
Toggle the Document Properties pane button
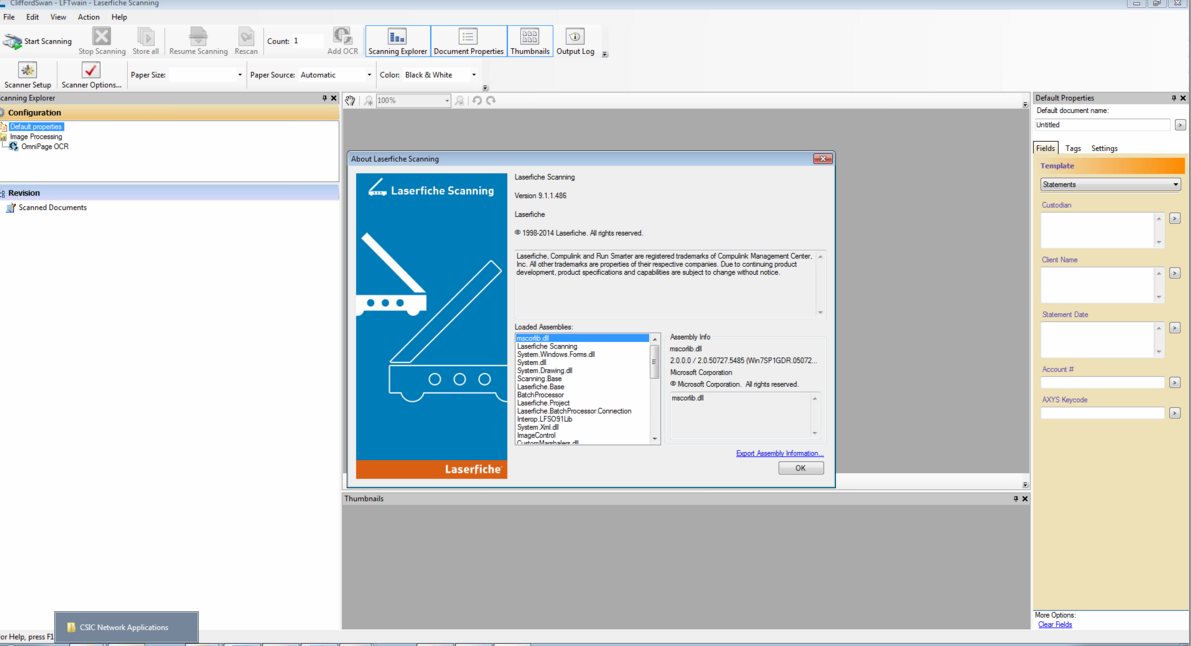(468, 41)
